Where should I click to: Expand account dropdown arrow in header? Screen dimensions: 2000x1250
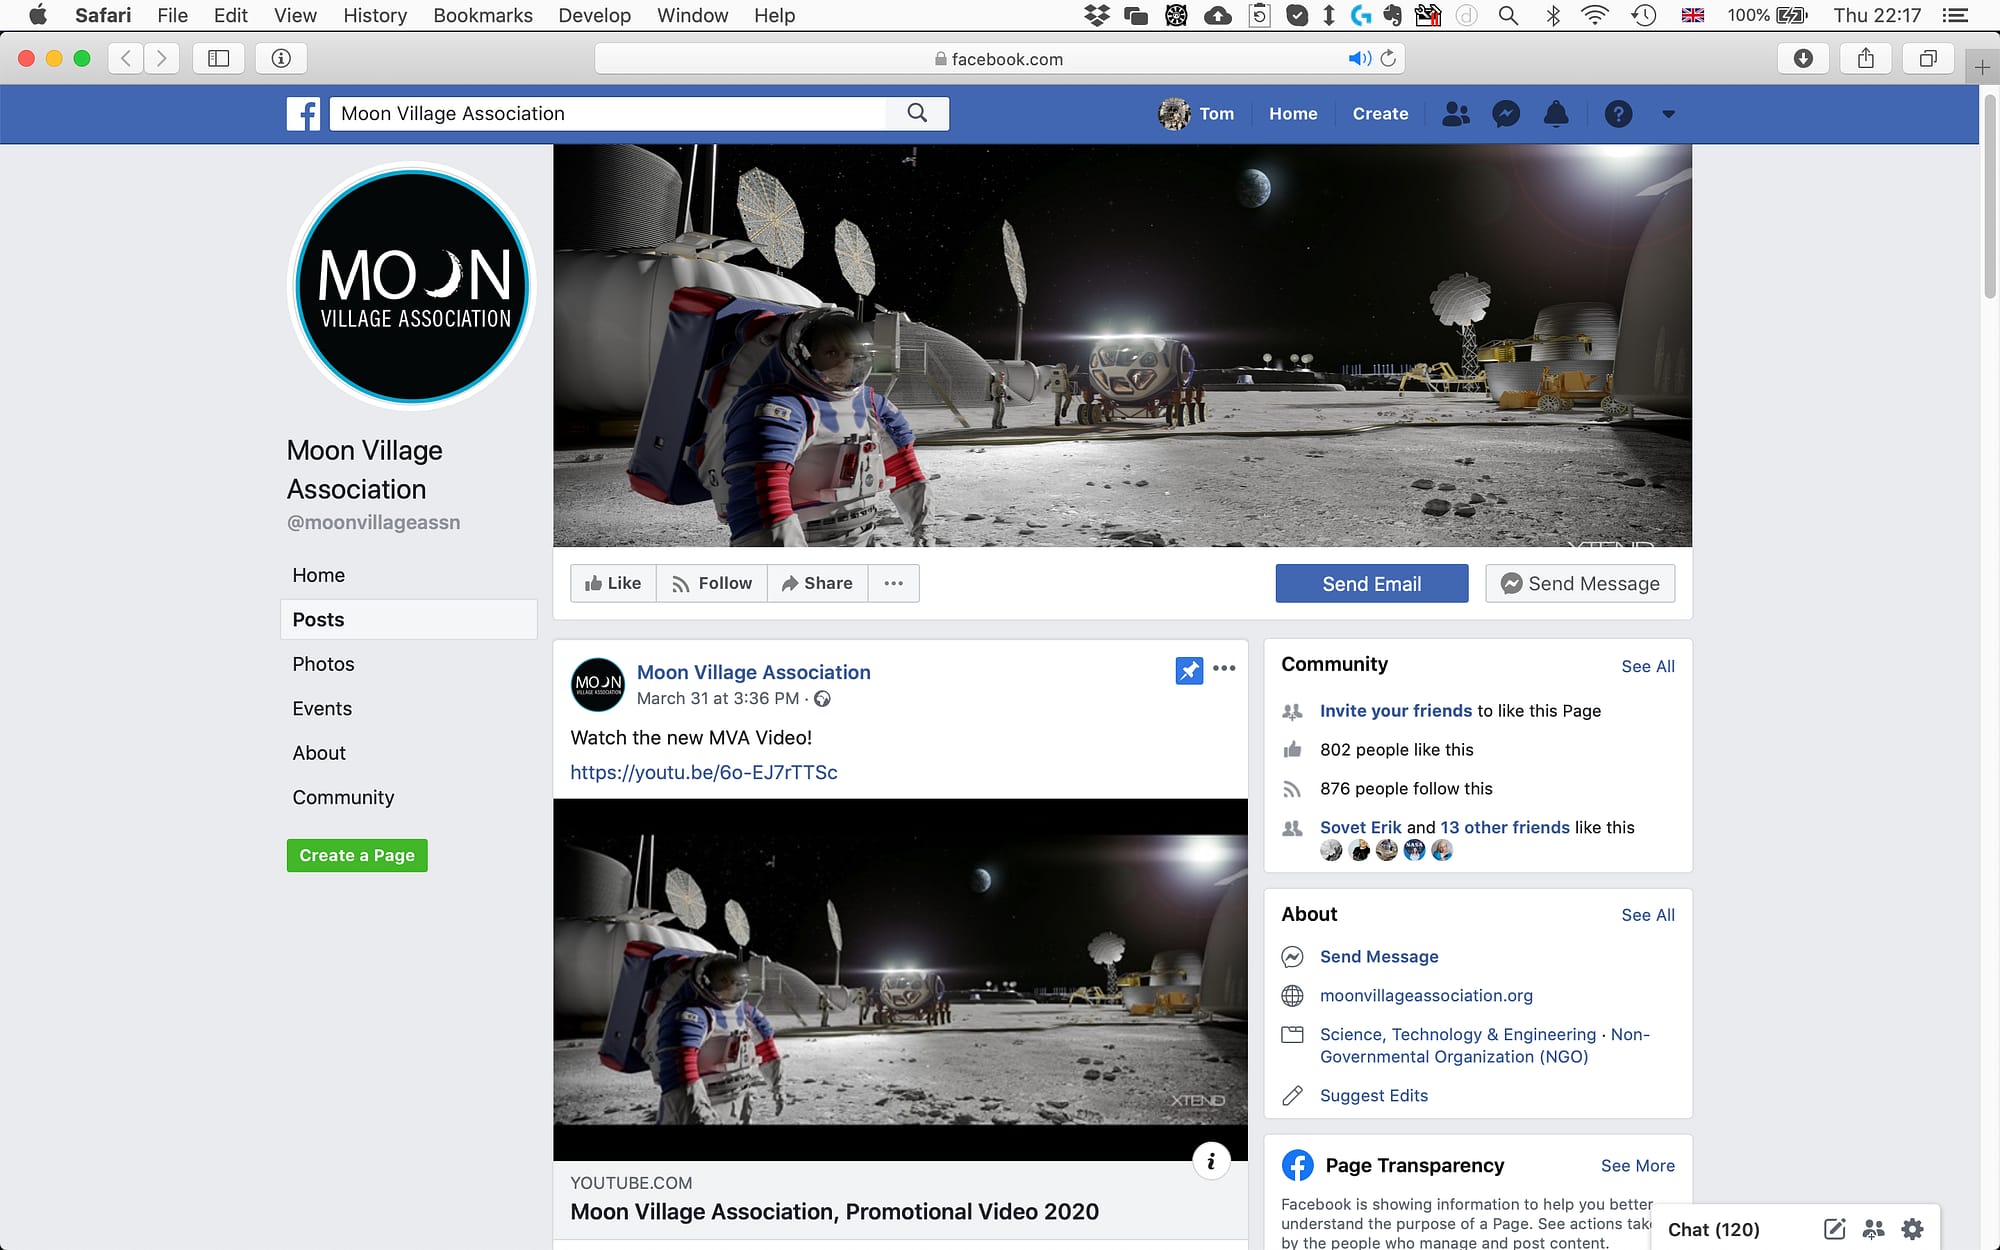(1668, 114)
